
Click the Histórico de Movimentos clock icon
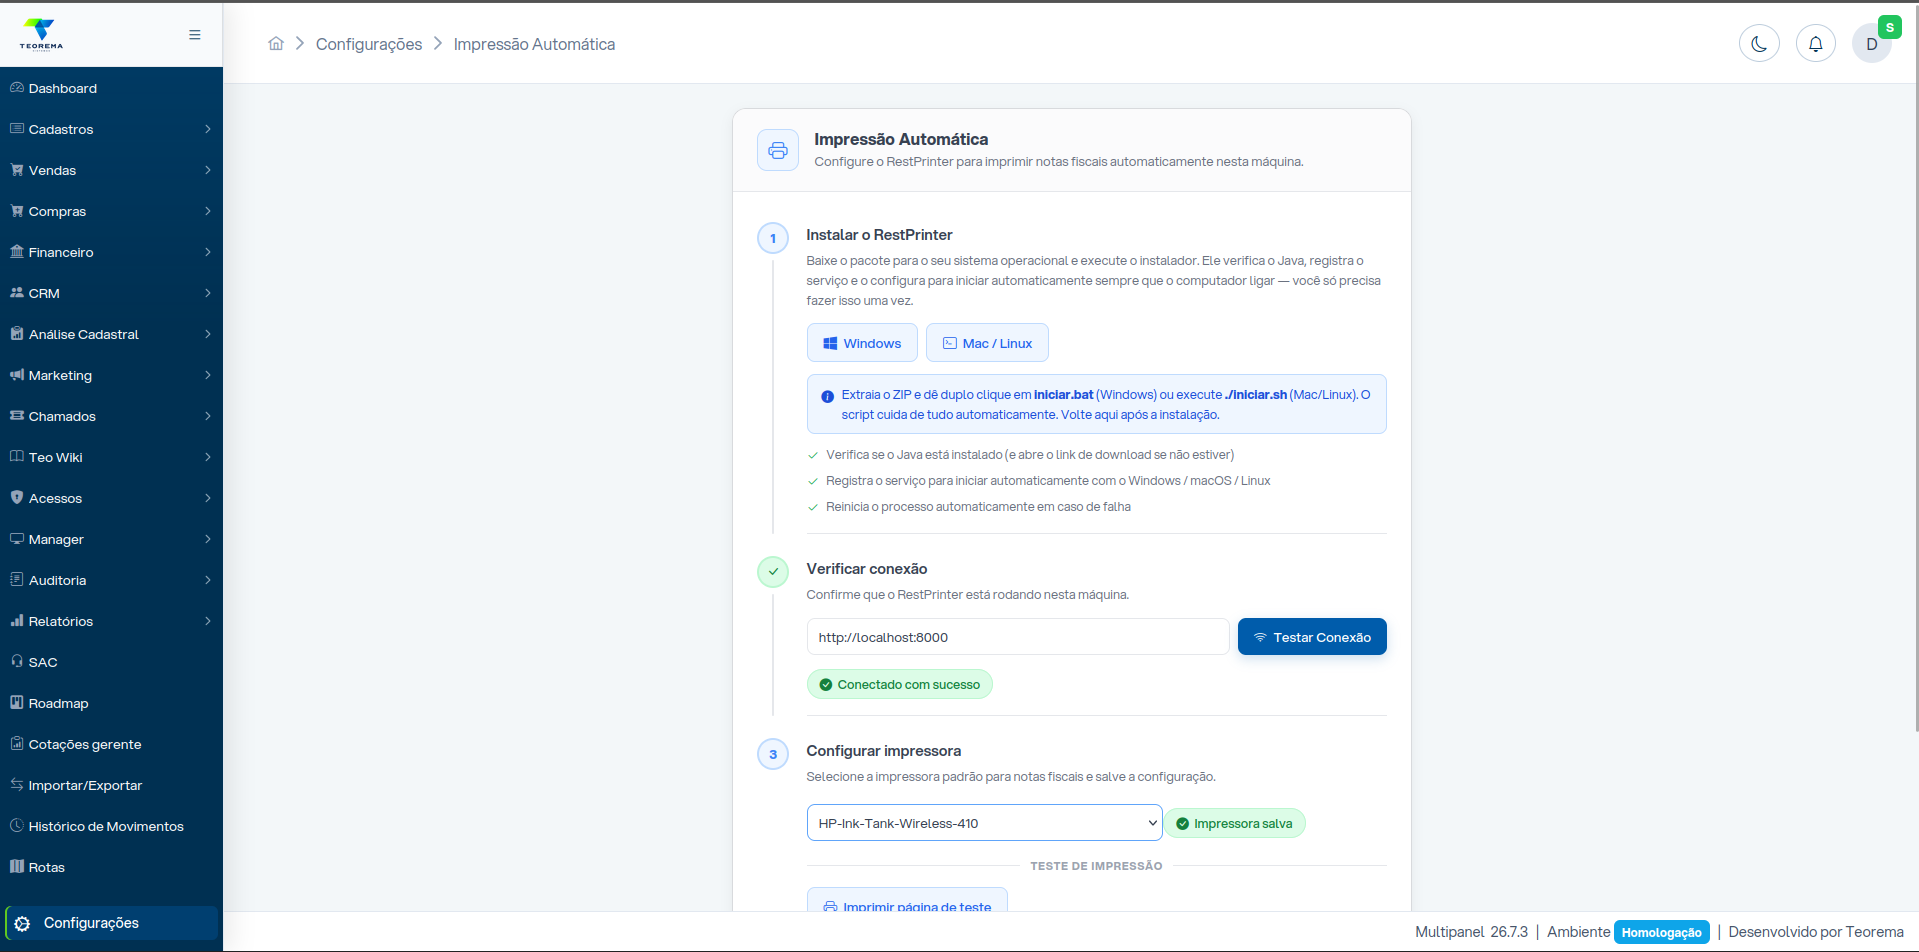(x=17, y=826)
